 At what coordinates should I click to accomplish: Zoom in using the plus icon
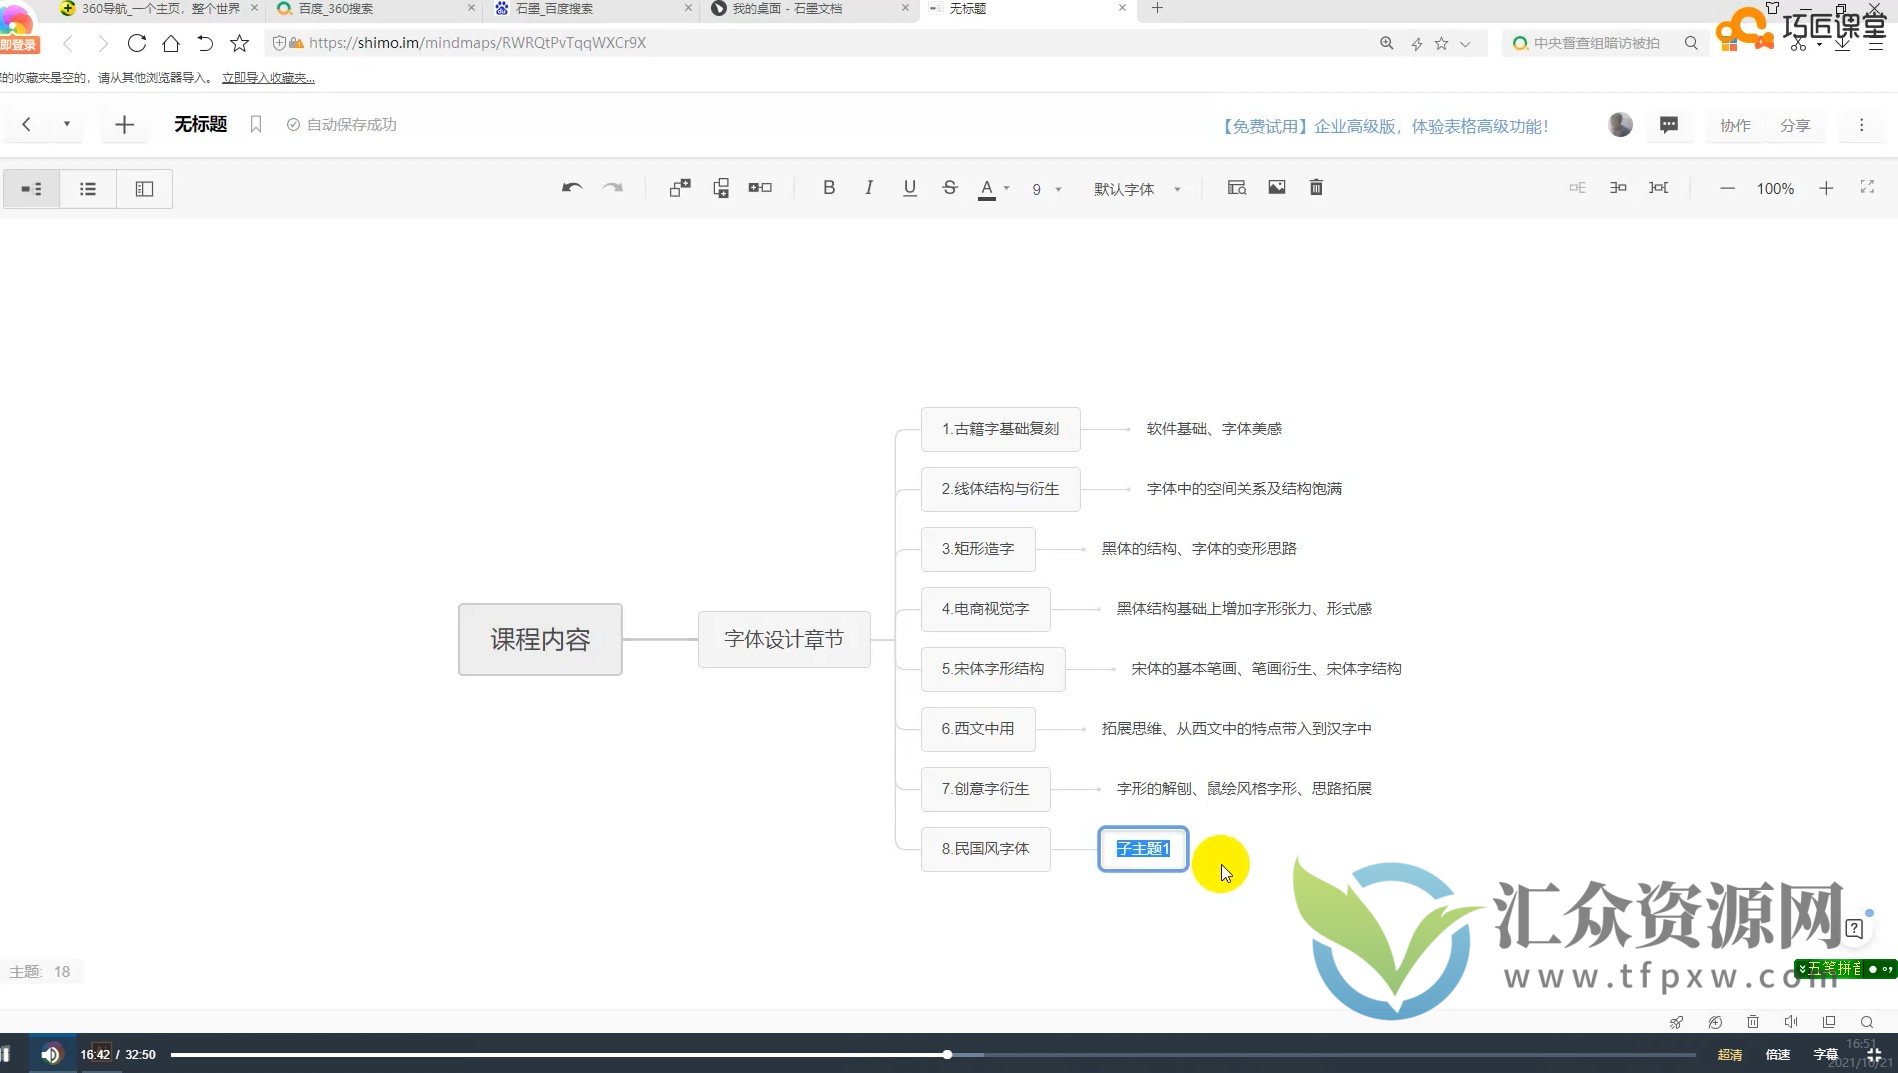(x=1827, y=188)
